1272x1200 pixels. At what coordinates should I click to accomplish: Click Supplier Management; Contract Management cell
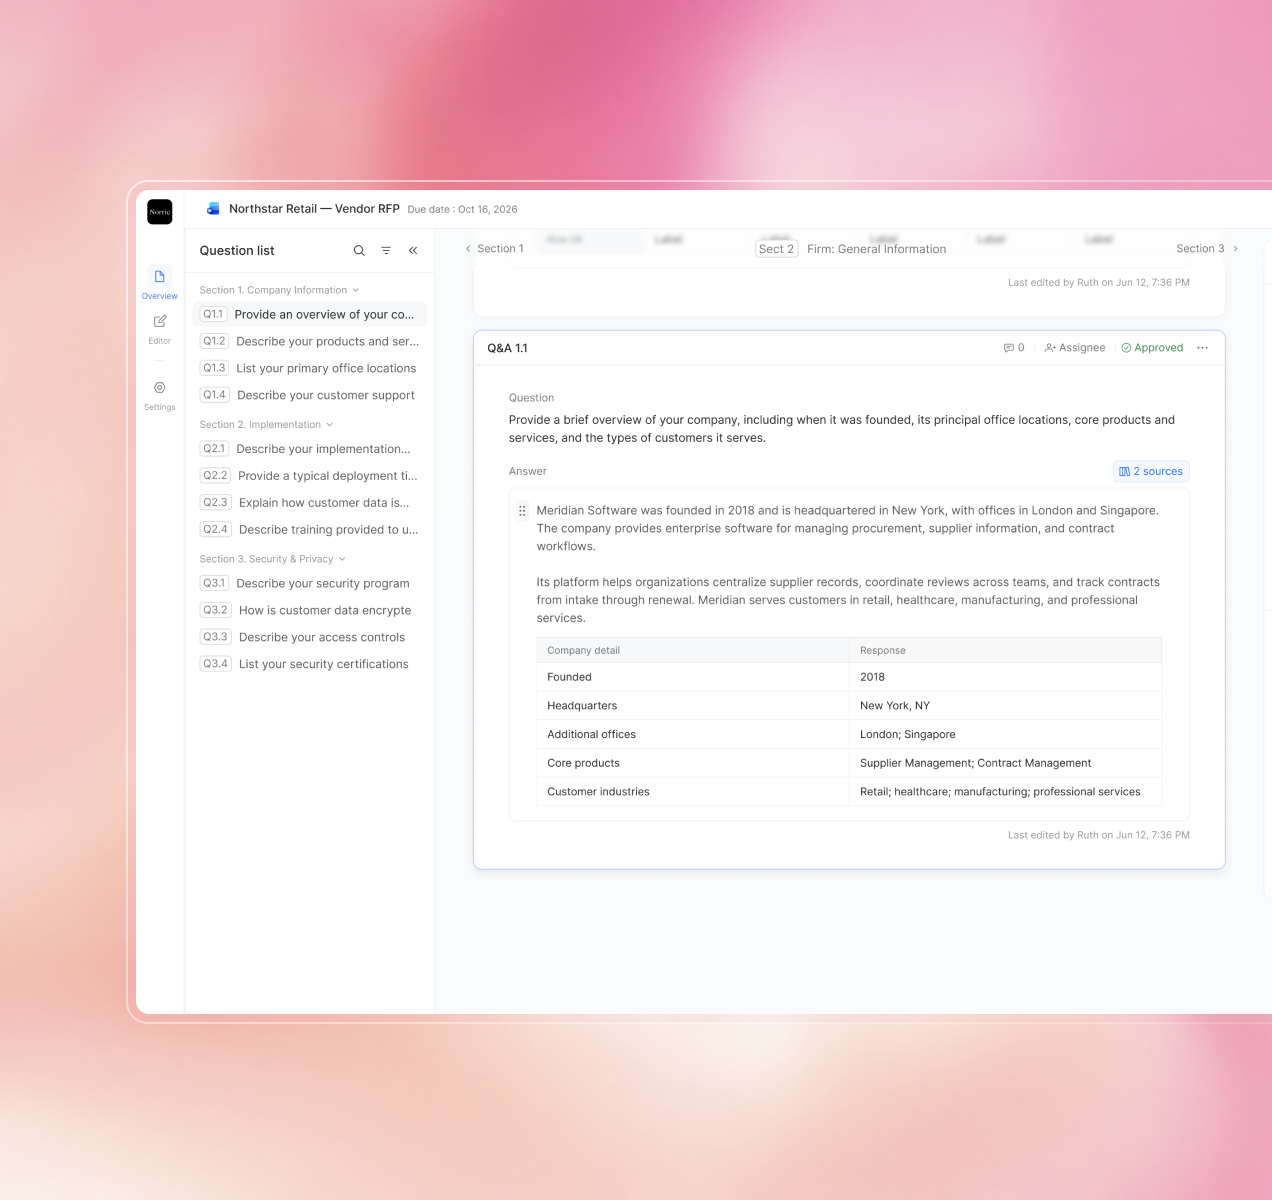1005,763
